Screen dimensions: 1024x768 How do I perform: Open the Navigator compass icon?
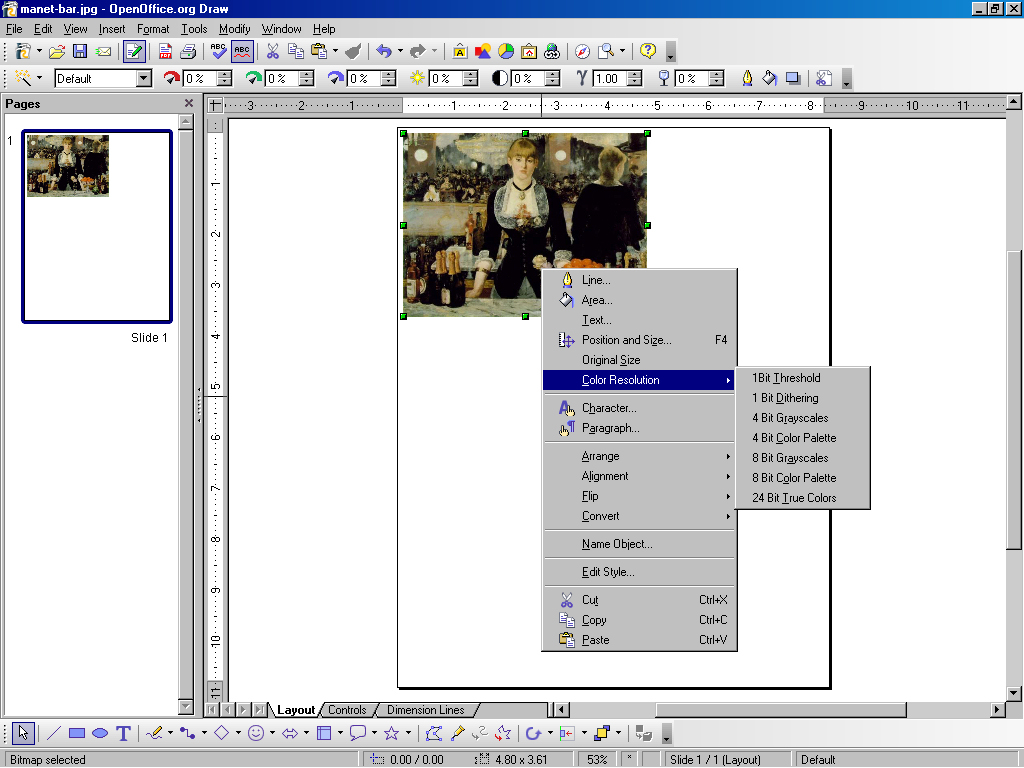[x=582, y=51]
